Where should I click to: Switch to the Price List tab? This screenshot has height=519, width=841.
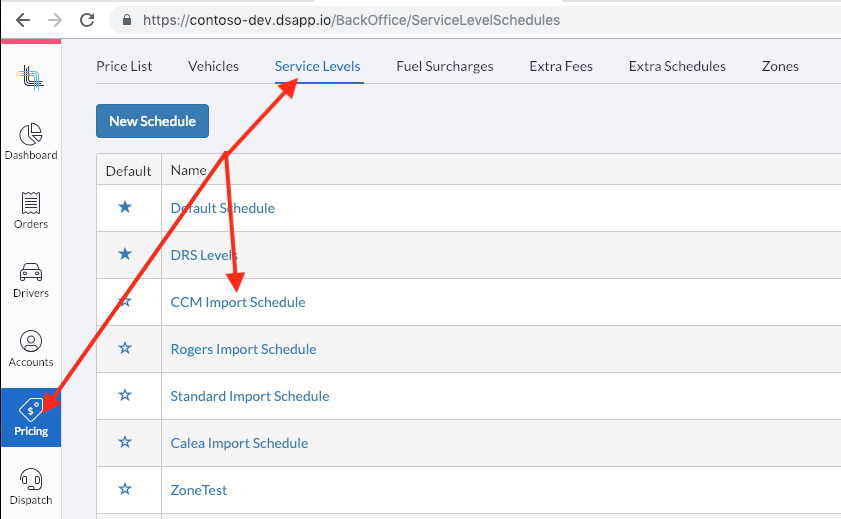124,66
